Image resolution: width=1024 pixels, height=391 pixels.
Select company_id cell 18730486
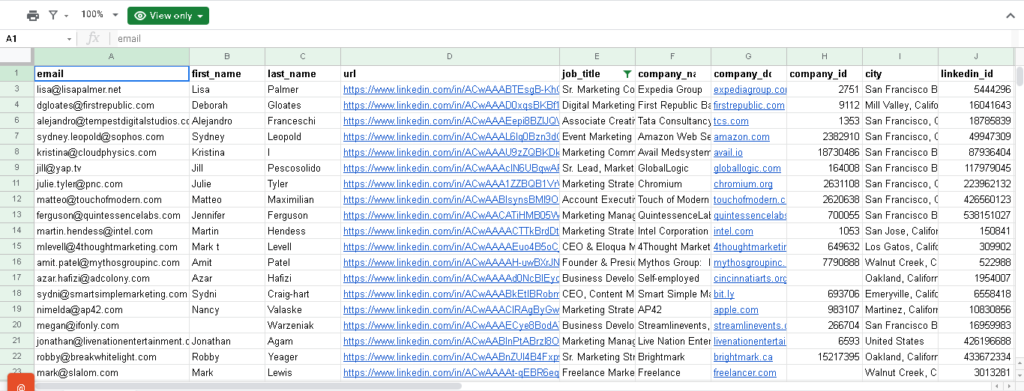point(825,152)
